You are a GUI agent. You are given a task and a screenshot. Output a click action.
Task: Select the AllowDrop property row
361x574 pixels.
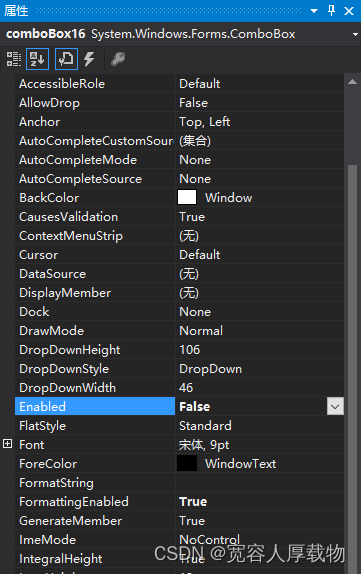(179, 102)
